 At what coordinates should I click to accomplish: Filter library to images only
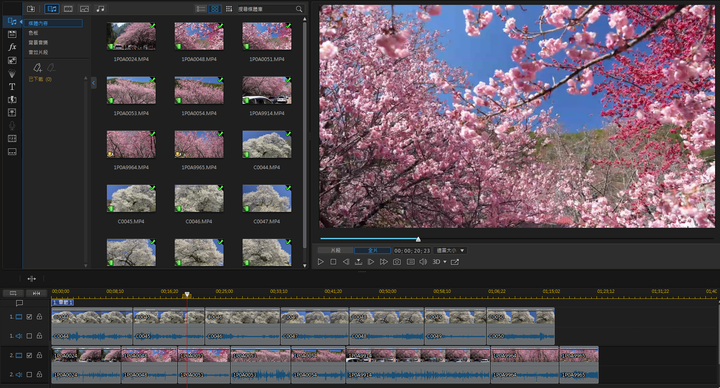click(x=84, y=9)
